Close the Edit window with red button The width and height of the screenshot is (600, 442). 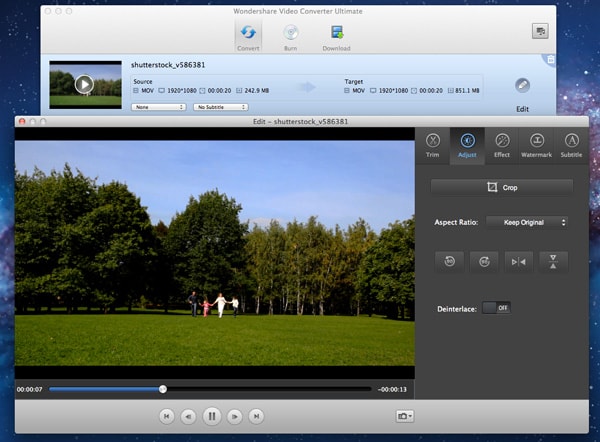click(22, 121)
